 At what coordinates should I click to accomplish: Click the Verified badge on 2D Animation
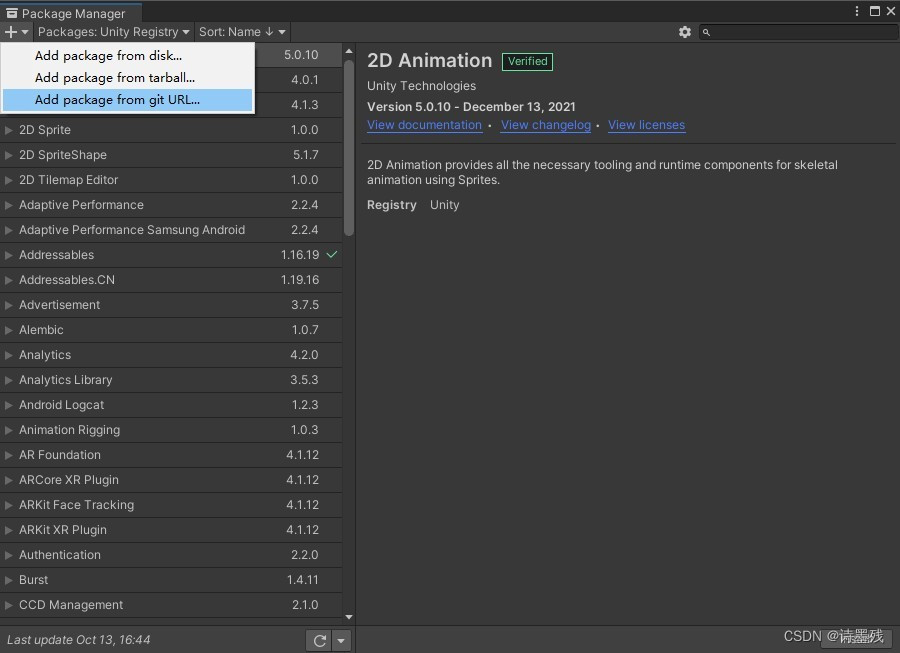coord(527,61)
